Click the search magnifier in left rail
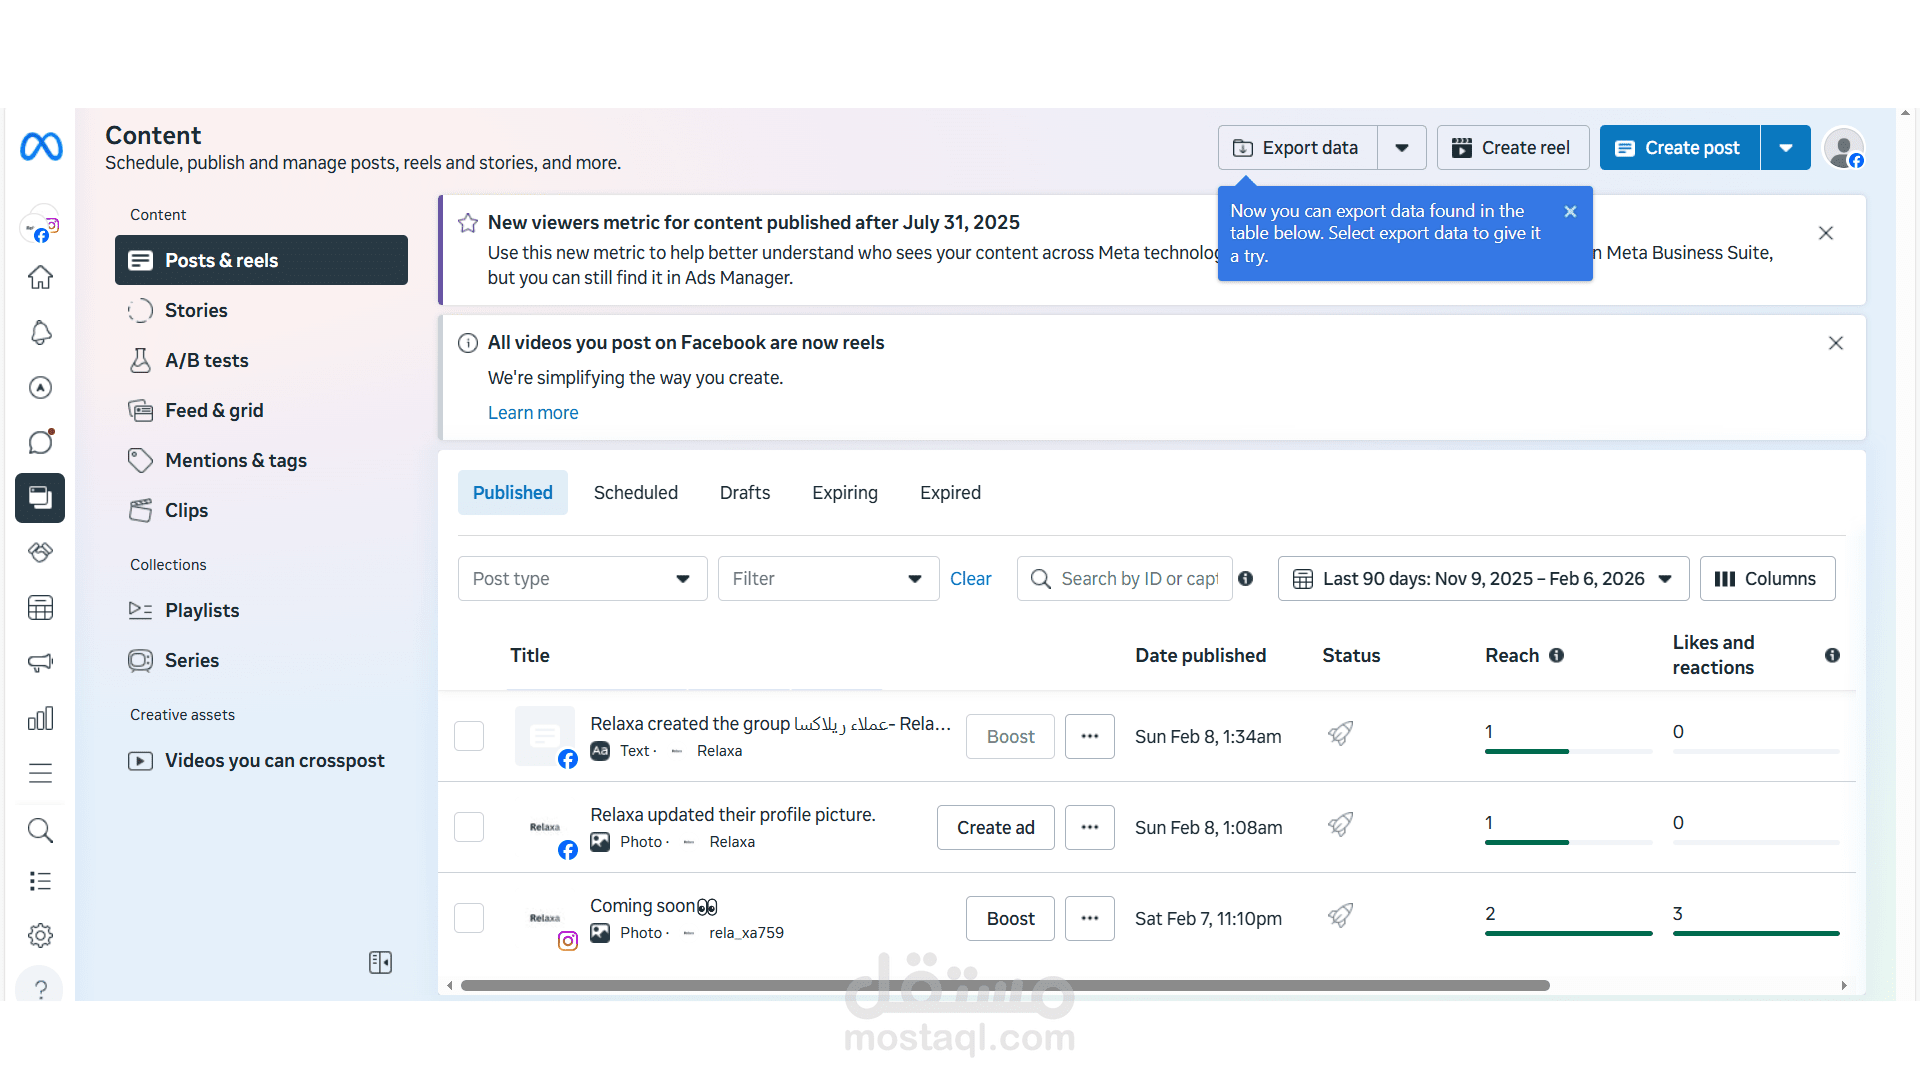1920x1080 pixels. point(40,830)
